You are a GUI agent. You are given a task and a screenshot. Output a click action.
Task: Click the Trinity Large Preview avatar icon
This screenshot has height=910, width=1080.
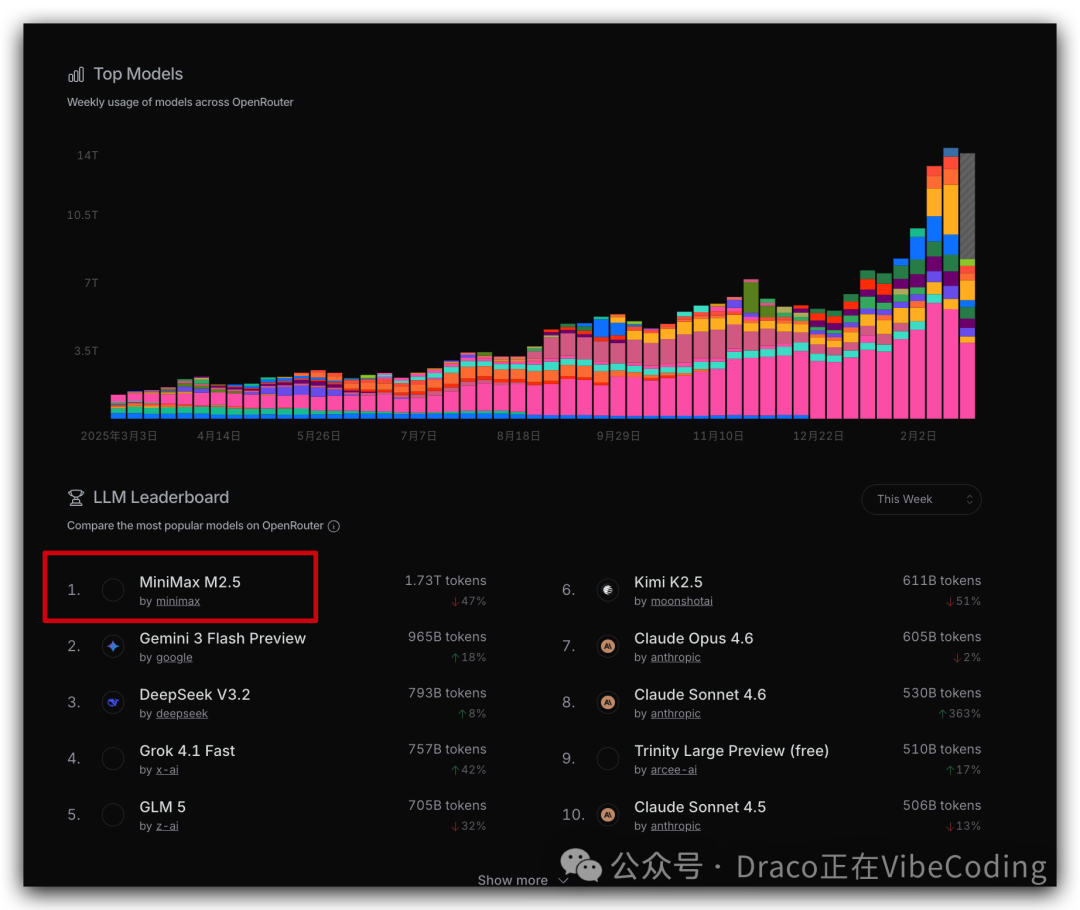(608, 758)
